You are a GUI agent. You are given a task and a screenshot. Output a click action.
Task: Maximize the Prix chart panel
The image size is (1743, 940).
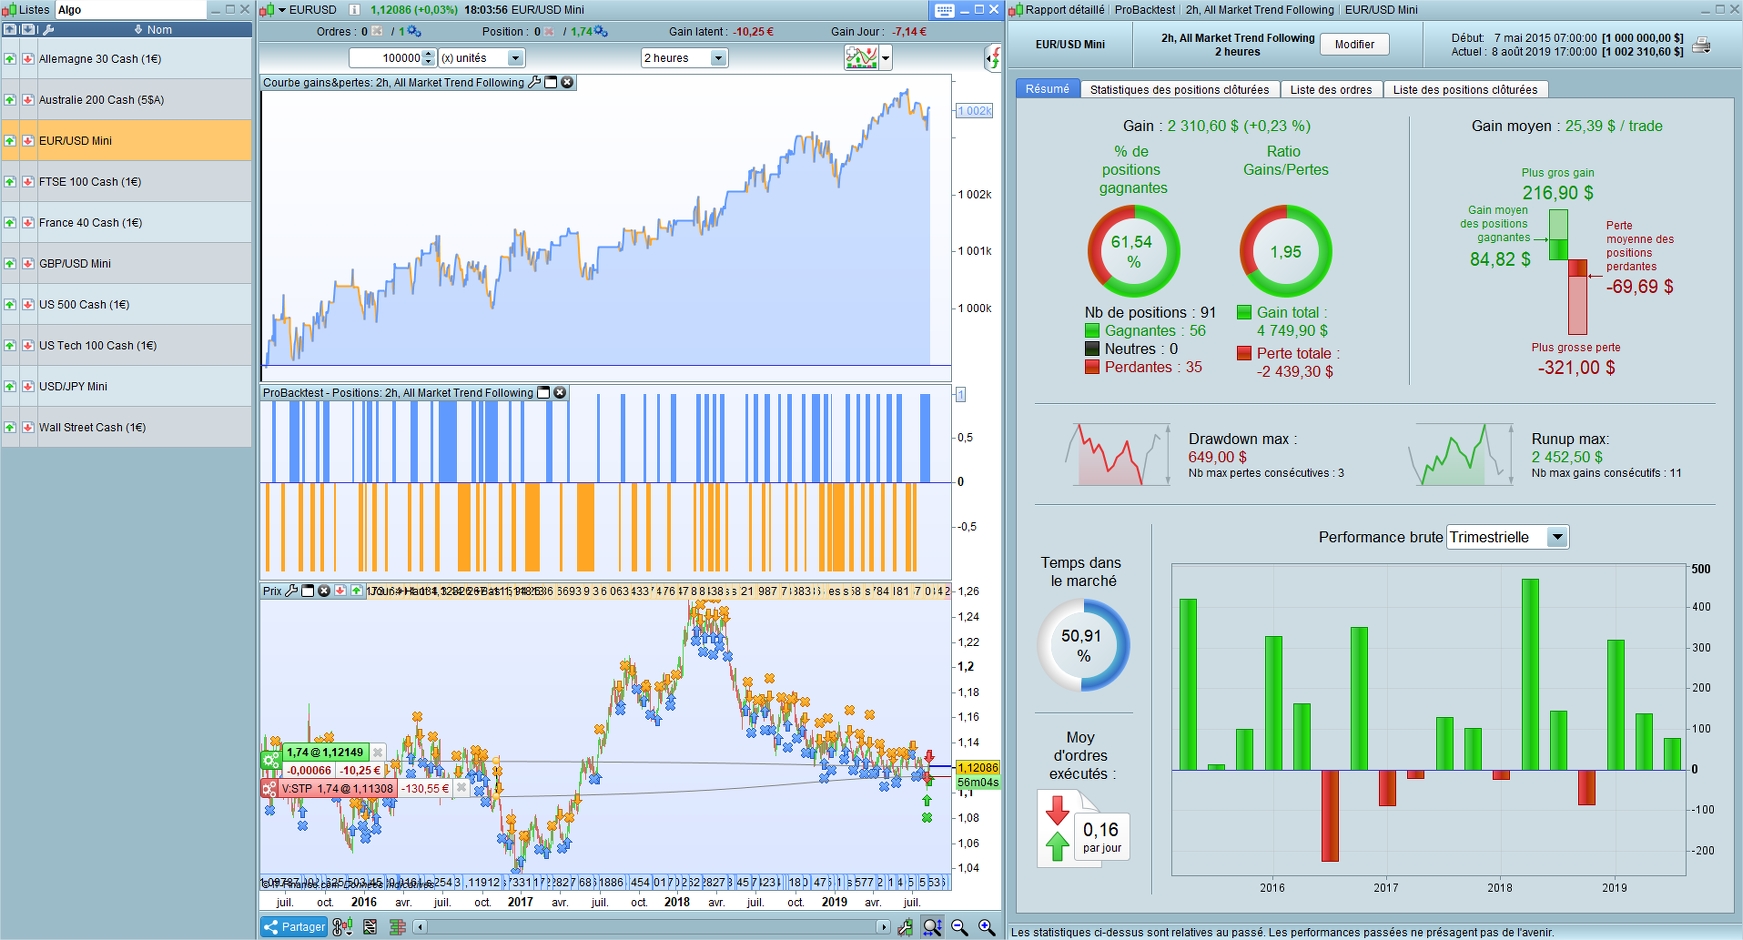[x=307, y=591]
